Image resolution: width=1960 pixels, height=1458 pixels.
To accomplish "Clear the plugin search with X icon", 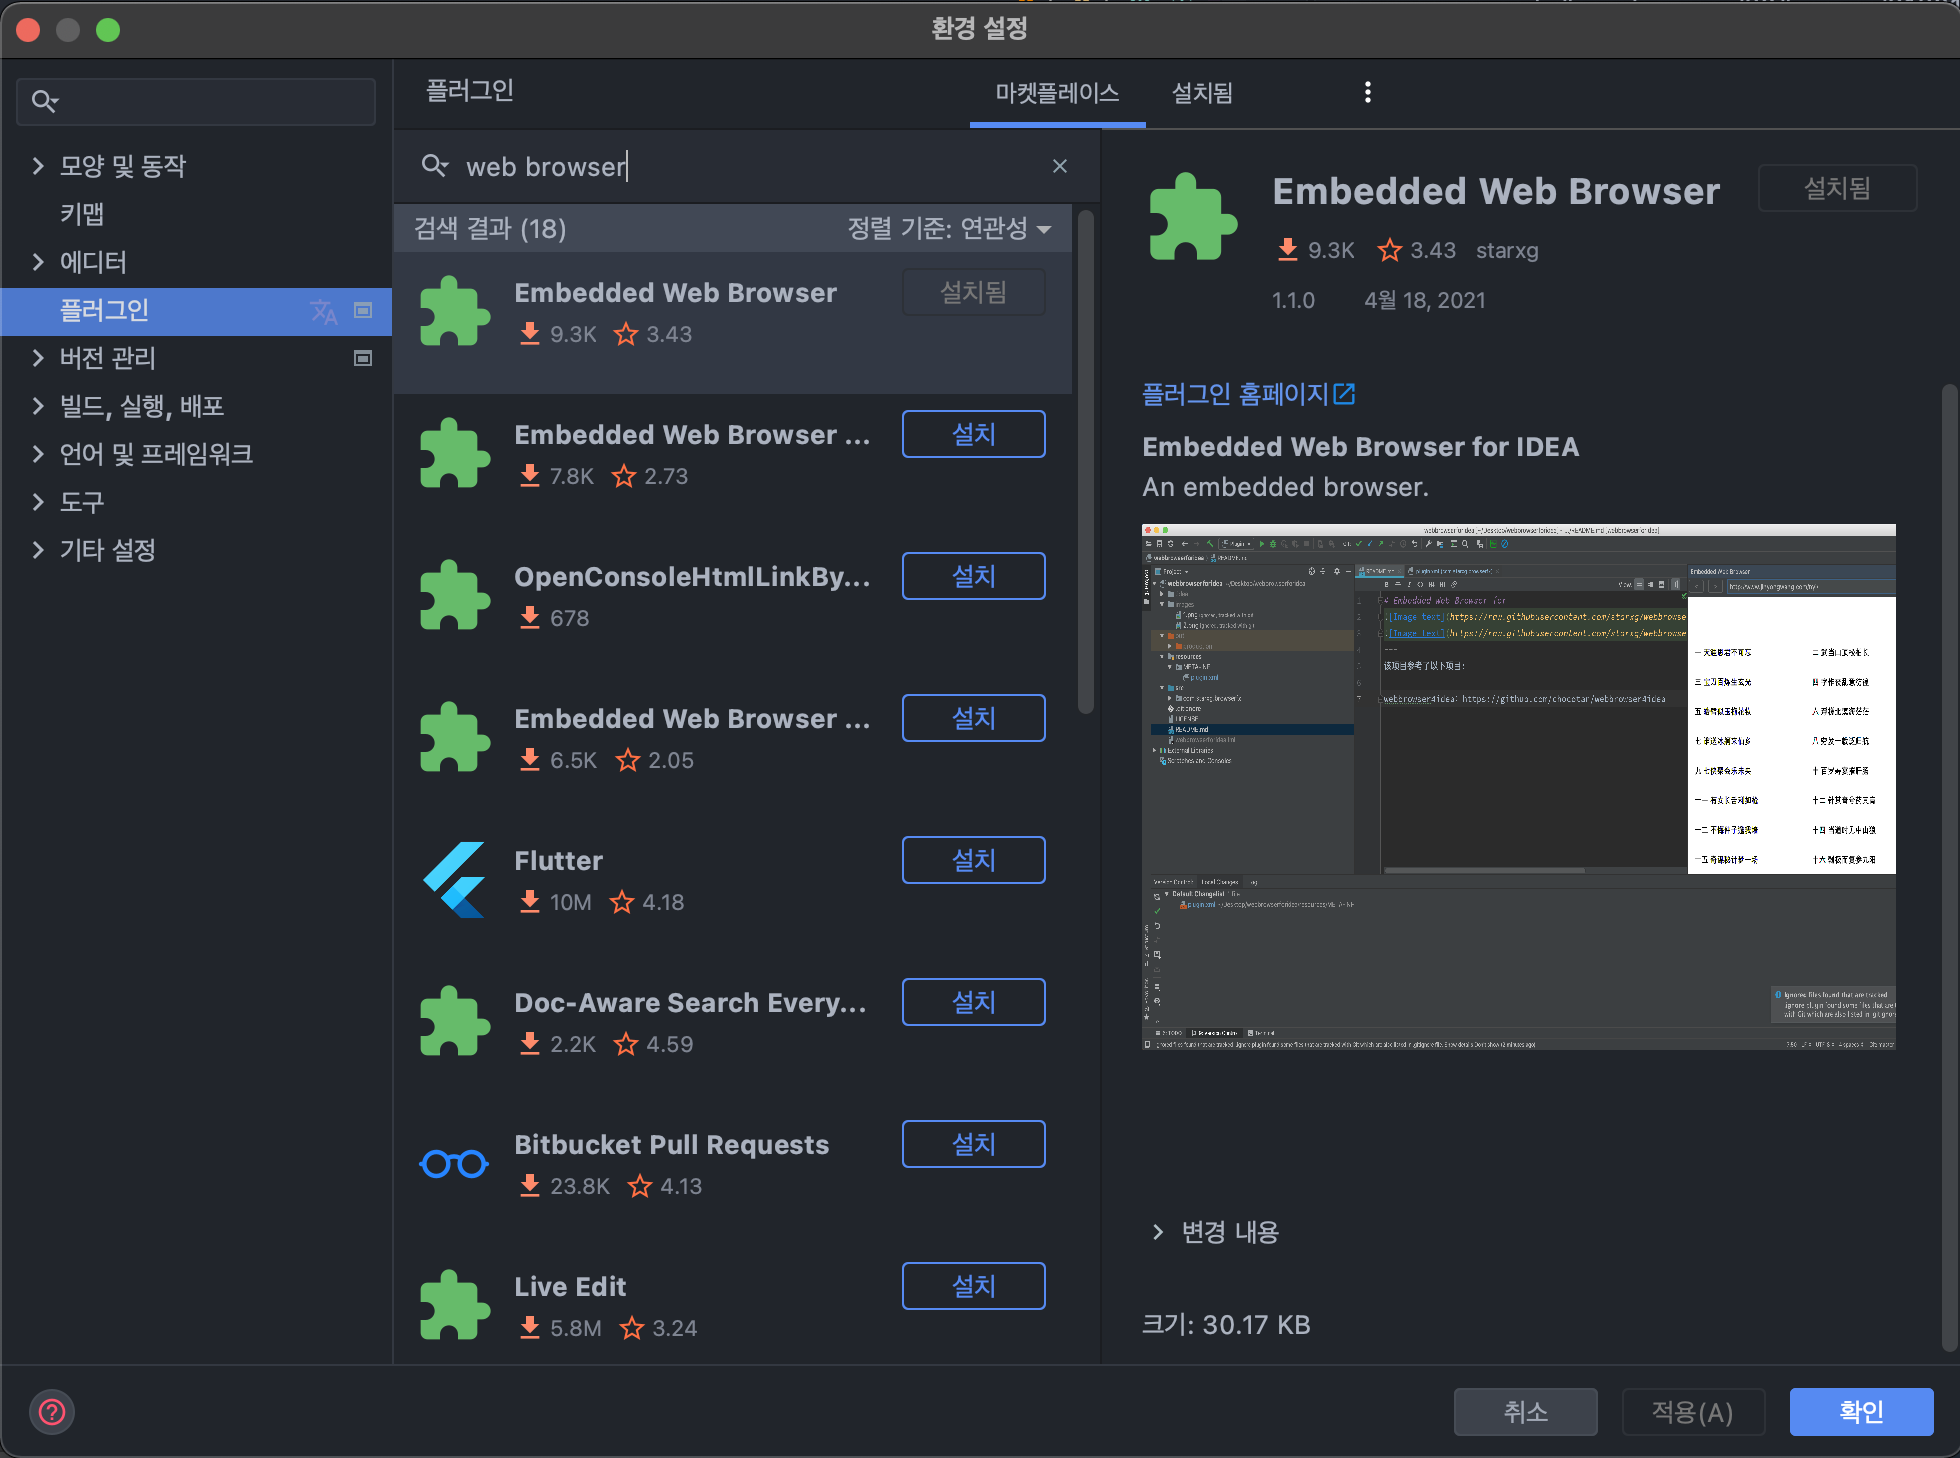I will tap(1060, 166).
